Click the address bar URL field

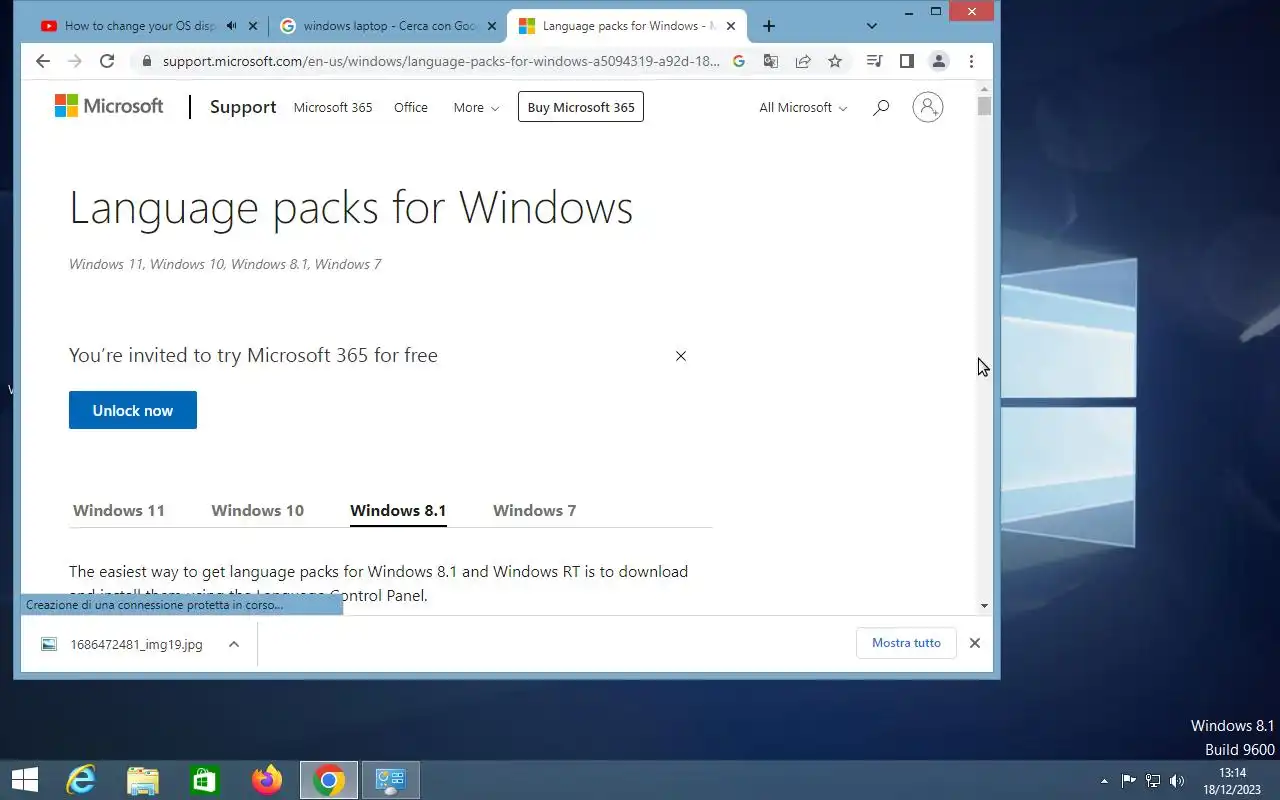click(x=441, y=61)
